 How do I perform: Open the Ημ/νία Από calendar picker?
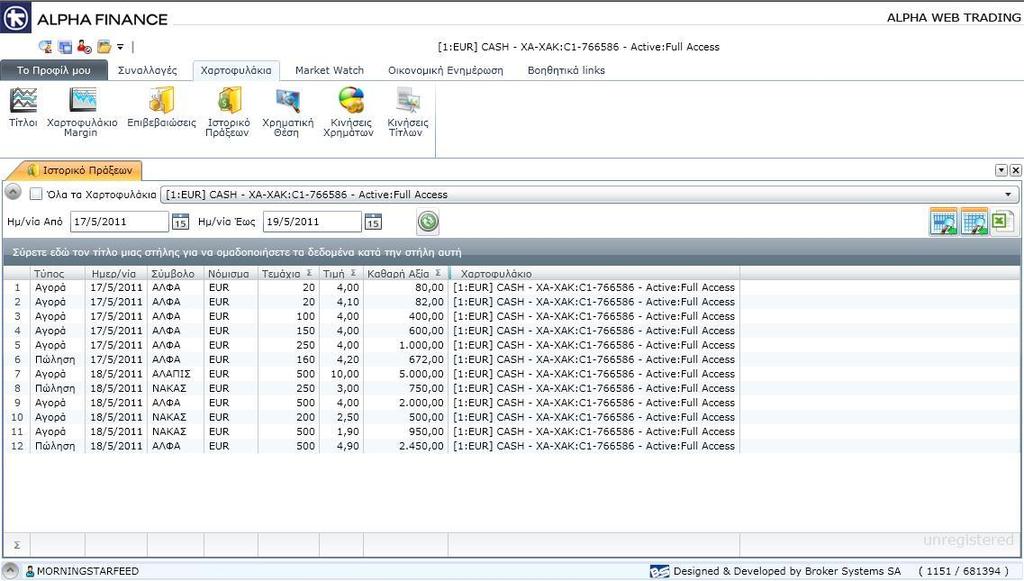coord(180,222)
